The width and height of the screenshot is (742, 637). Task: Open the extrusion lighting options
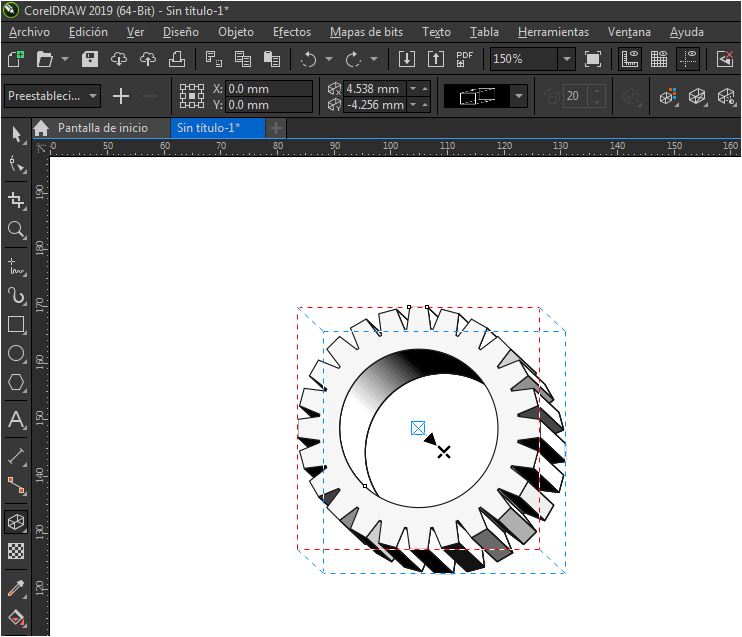tap(726, 97)
